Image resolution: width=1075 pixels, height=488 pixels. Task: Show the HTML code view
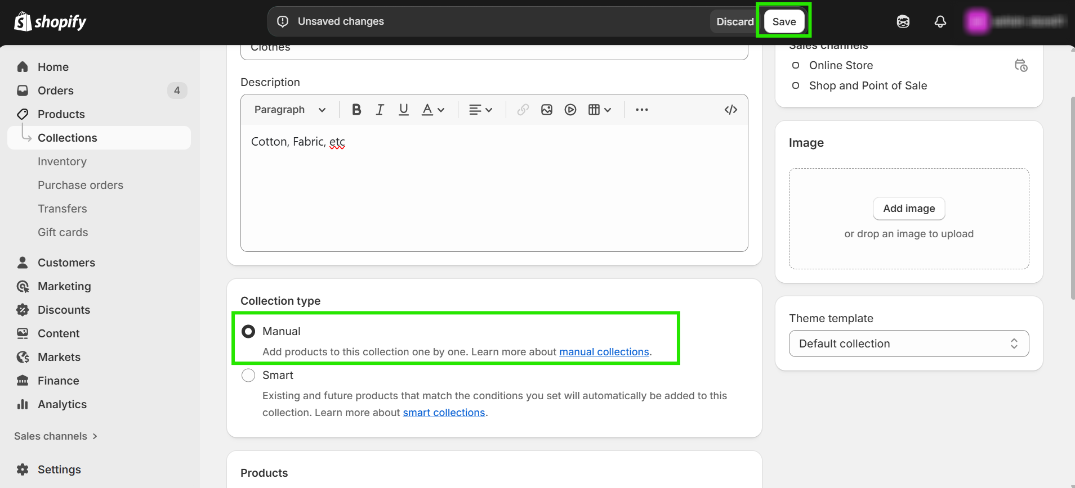pyautogui.click(x=731, y=110)
